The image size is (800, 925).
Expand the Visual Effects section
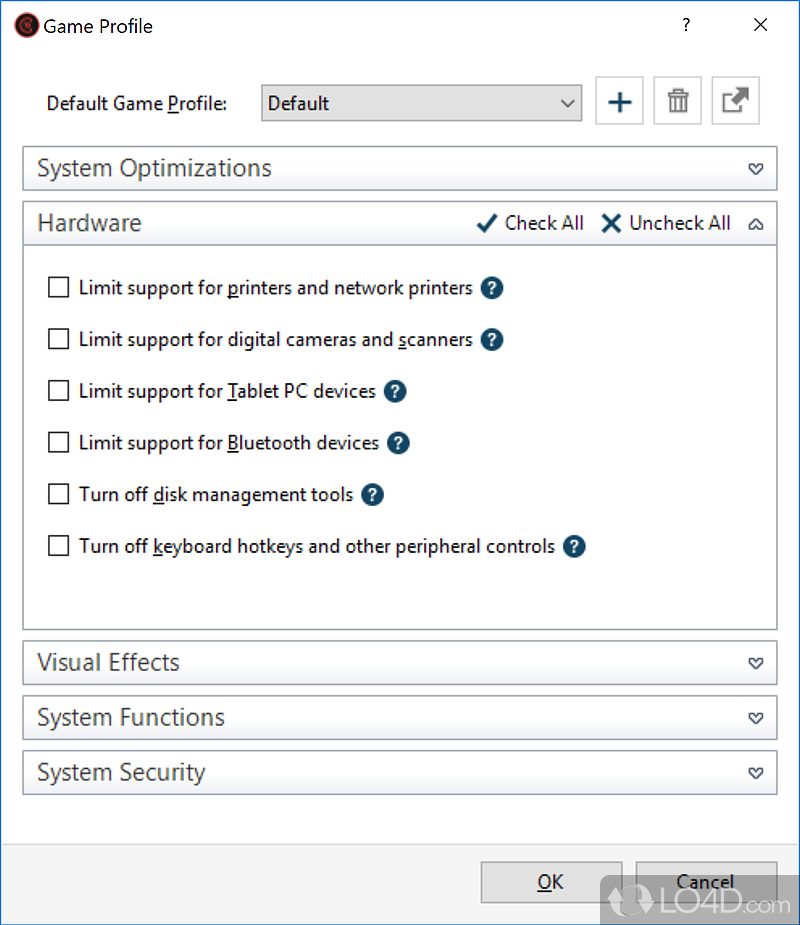[x=756, y=663]
